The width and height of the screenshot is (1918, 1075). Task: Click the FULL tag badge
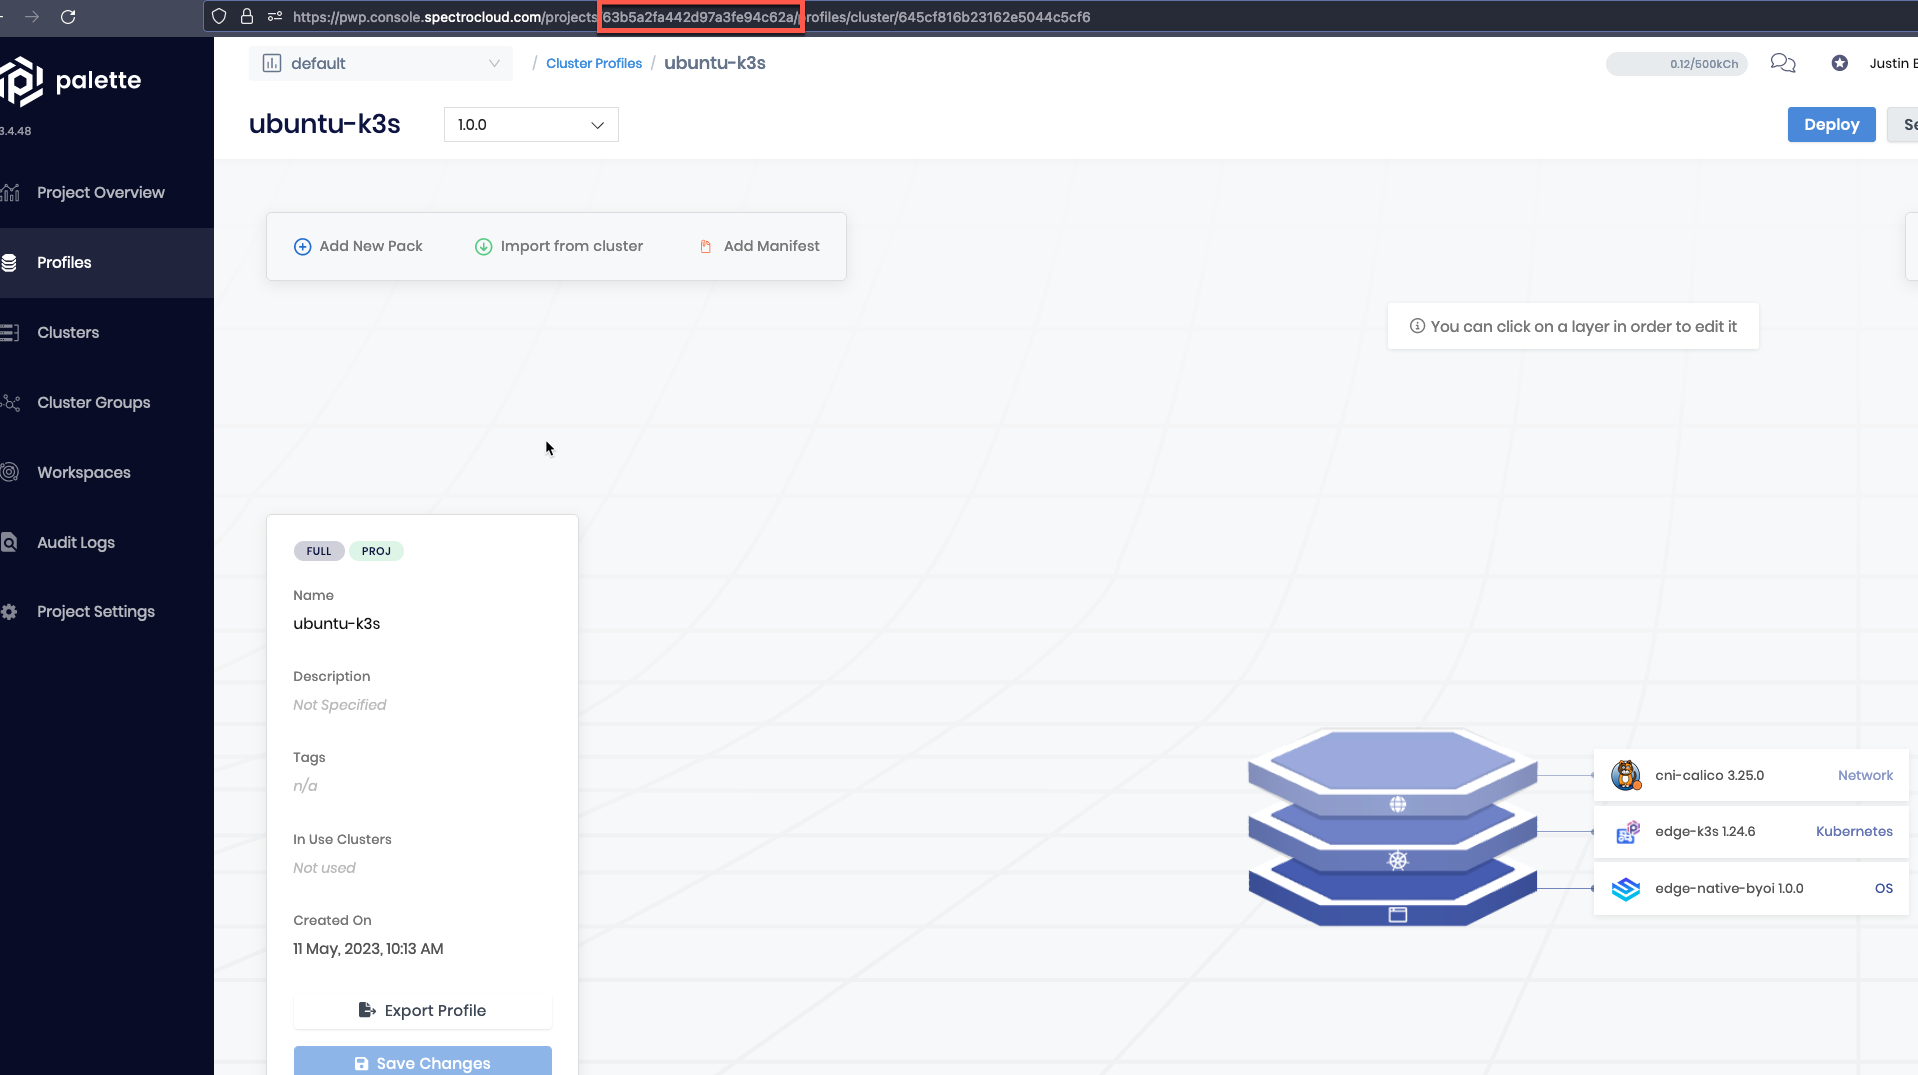pos(319,551)
